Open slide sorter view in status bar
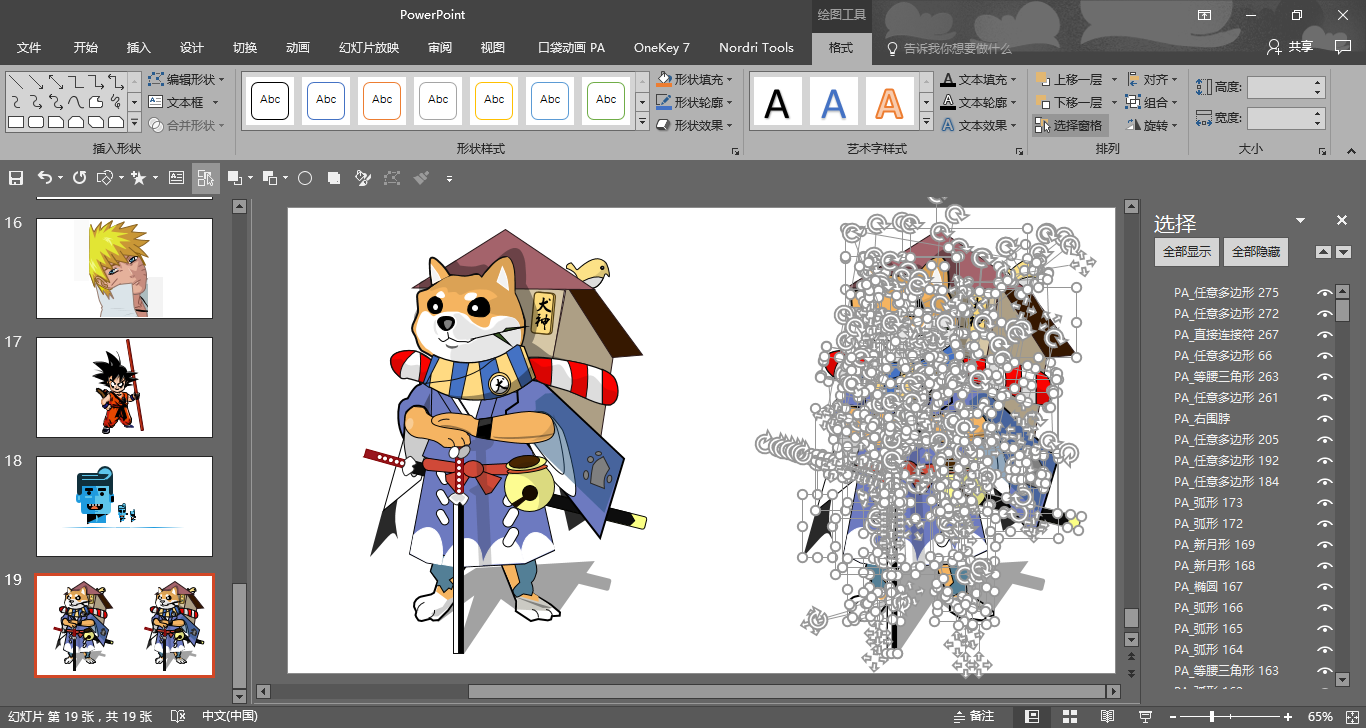 [x=1070, y=716]
